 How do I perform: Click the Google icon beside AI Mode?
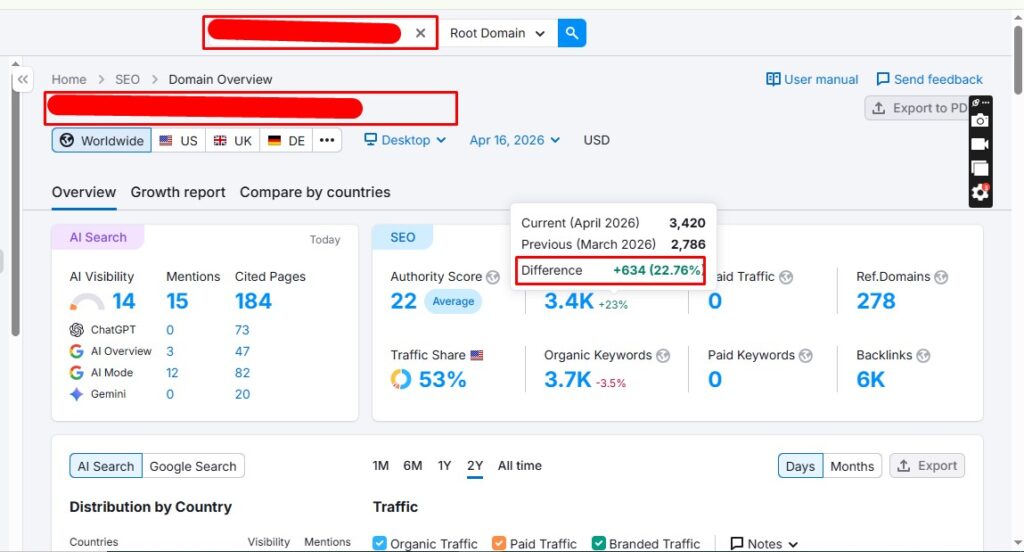pyautogui.click(x=76, y=372)
